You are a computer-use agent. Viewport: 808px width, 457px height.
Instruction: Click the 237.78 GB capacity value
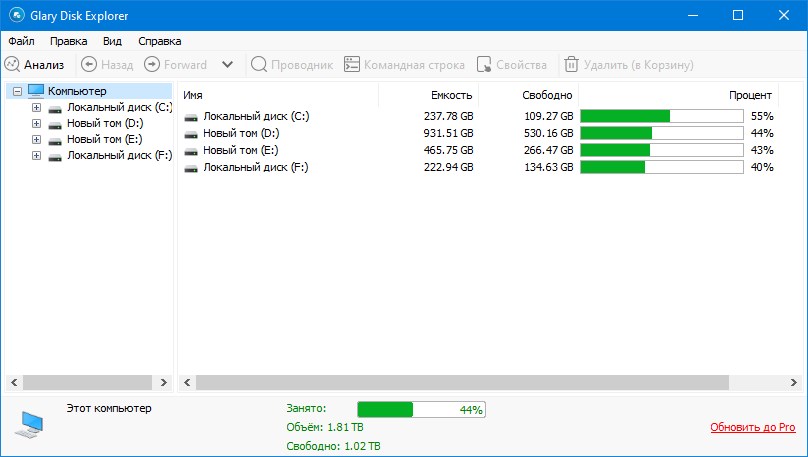448,116
